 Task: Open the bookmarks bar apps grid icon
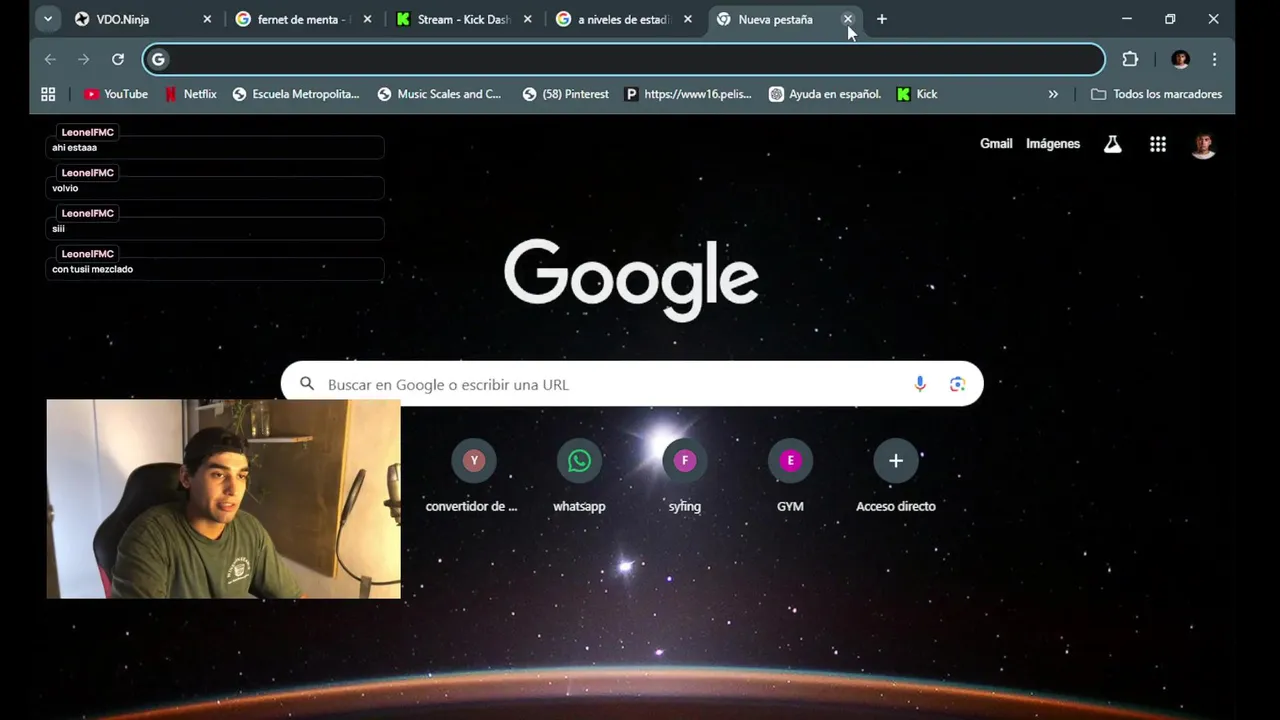point(48,94)
